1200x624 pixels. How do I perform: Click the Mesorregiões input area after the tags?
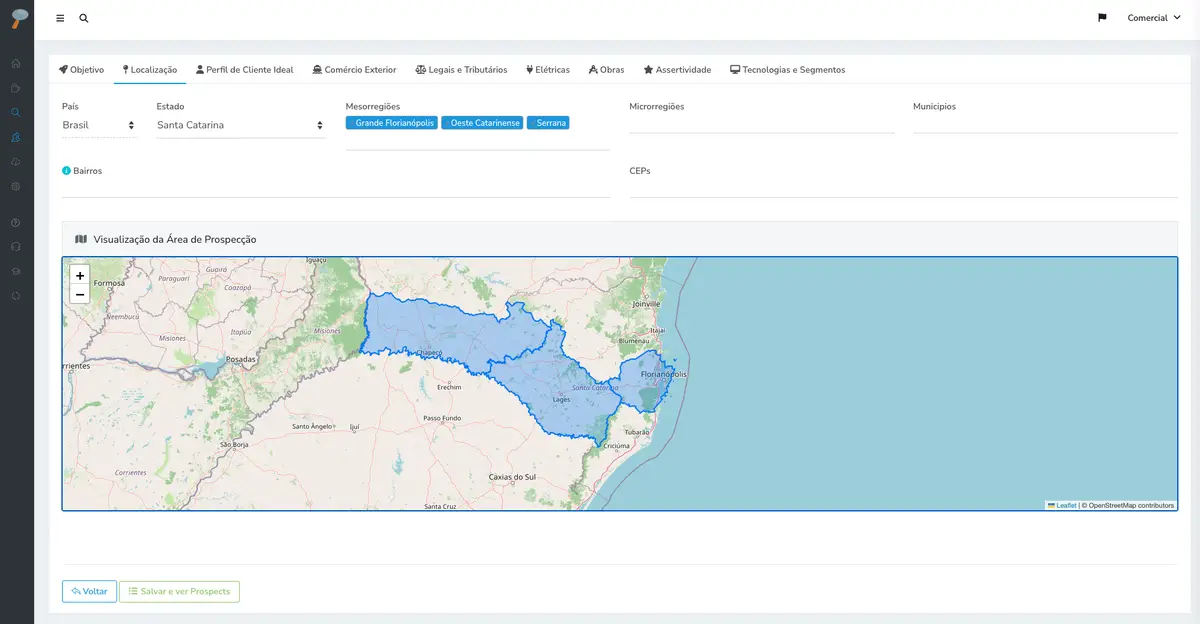(x=478, y=142)
